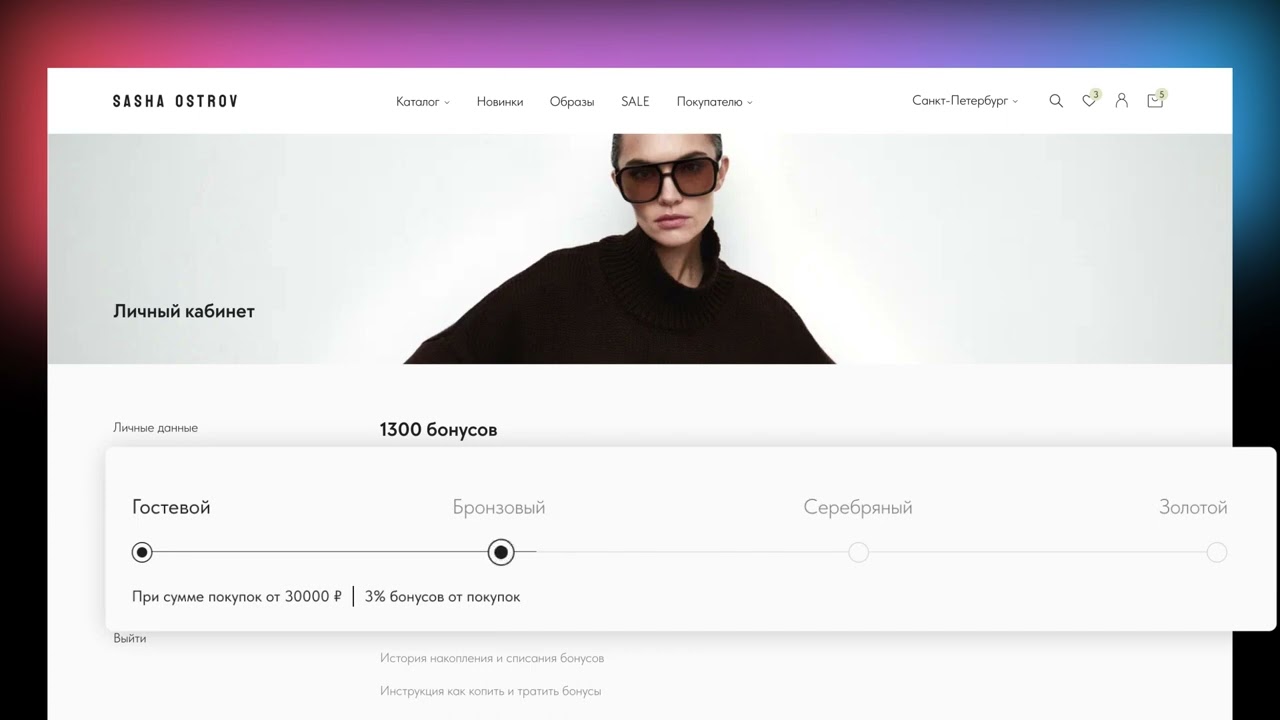
Task: Go to SASHA OSTROV logo homepage
Action: tap(175, 101)
